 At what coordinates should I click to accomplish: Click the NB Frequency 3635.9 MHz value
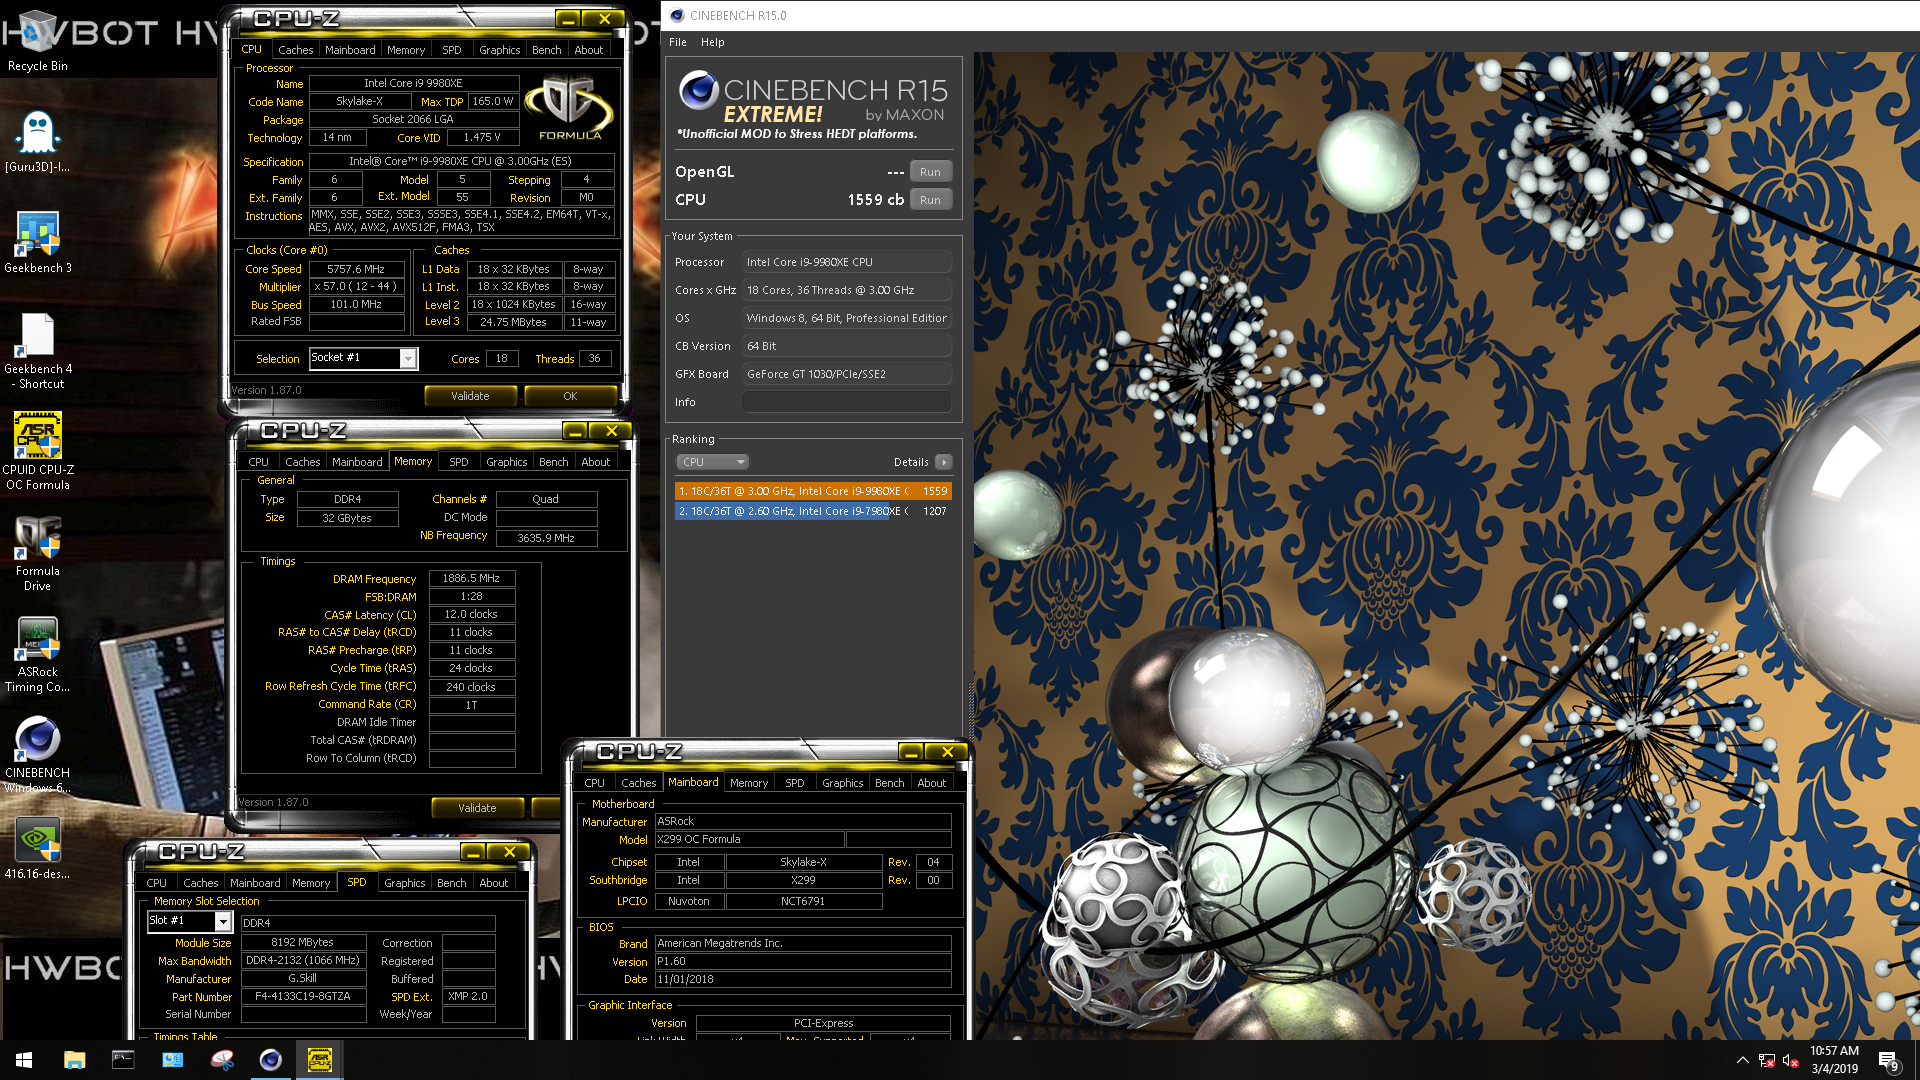[546, 538]
